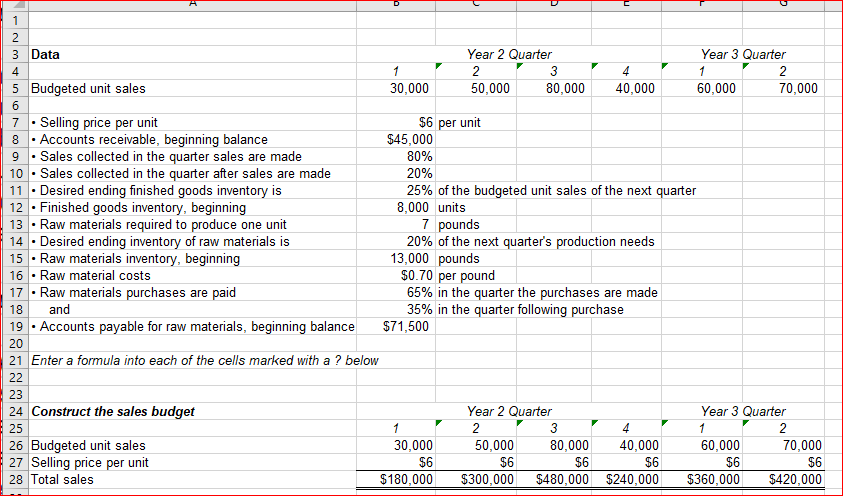Select row header 5
Viewport: 843px width, 496px height.
(15, 88)
